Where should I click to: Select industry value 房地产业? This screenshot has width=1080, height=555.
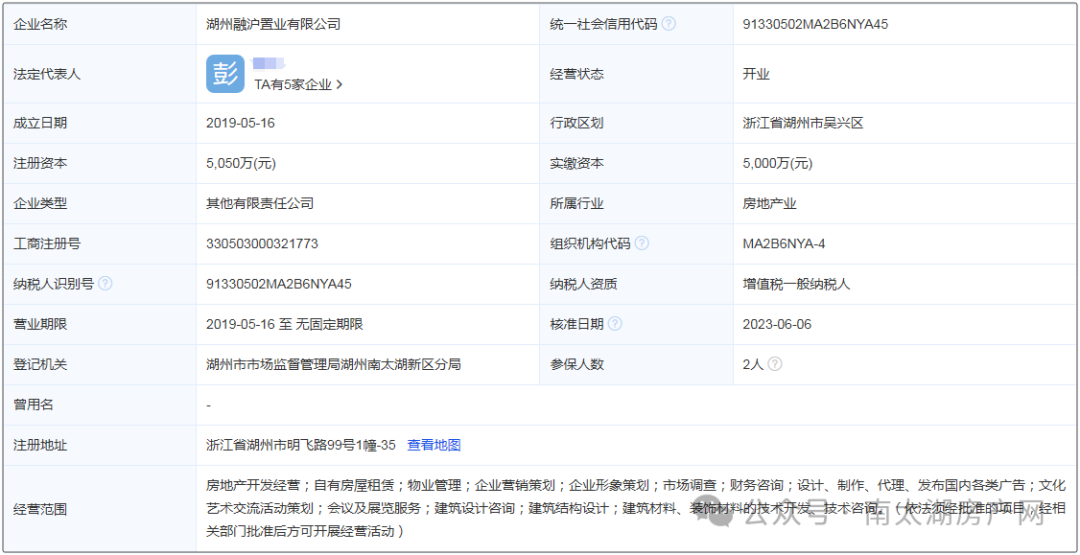coord(769,203)
